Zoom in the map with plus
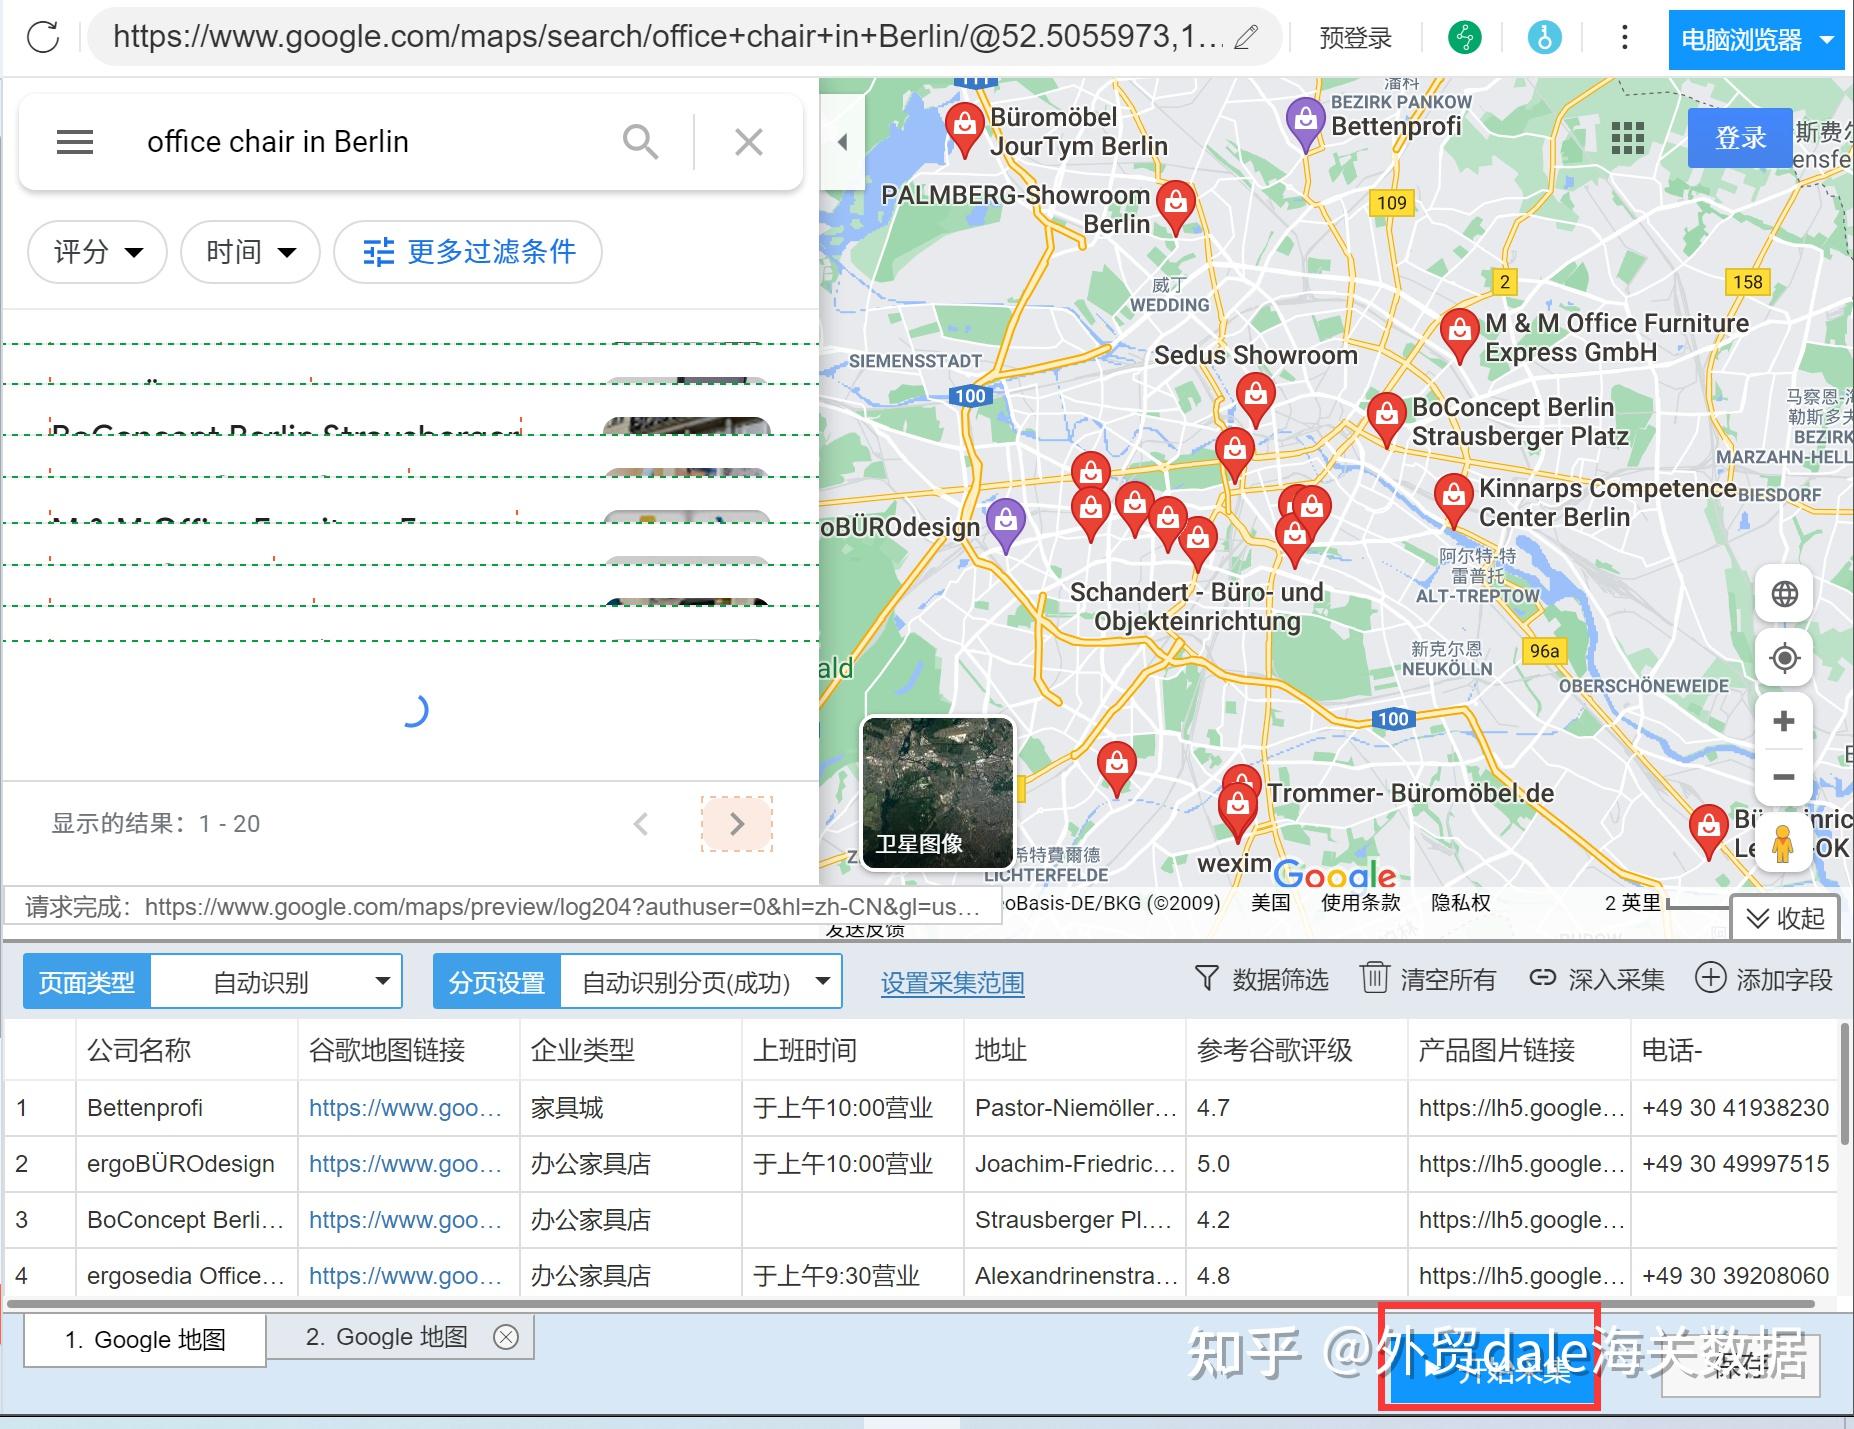1854x1429 pixels. pos(1784,721)
